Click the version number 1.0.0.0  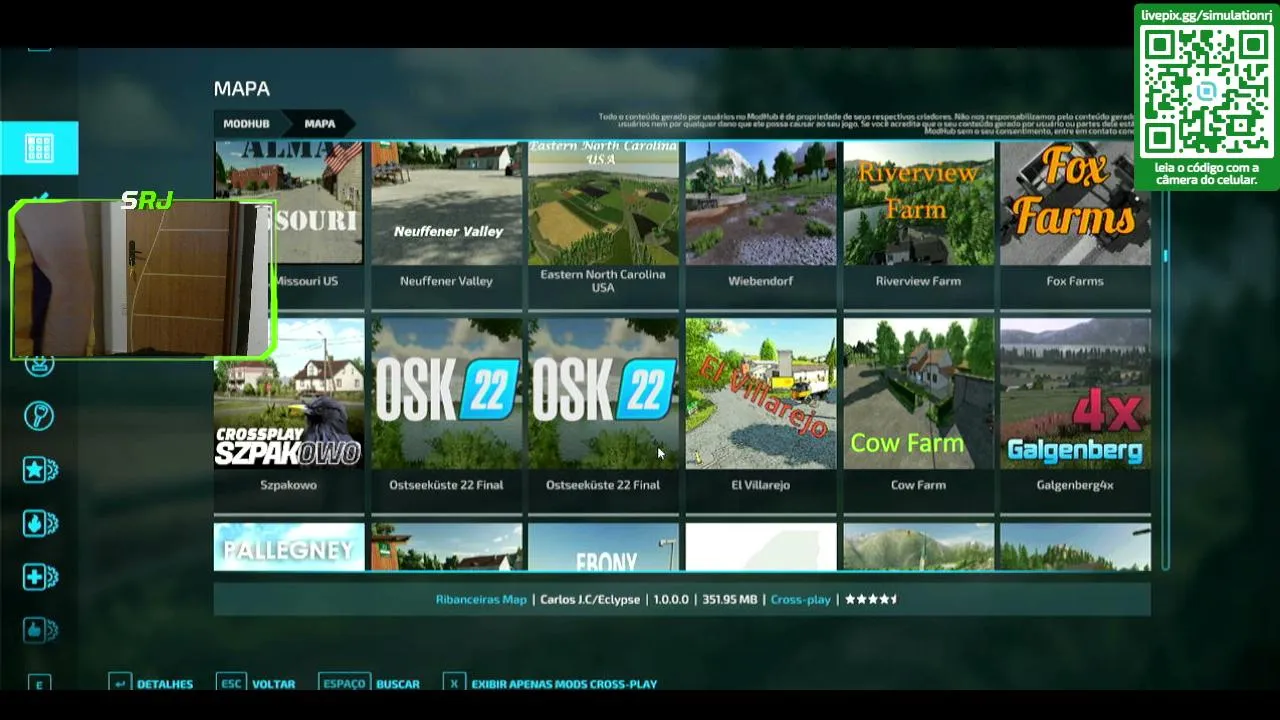671,600
